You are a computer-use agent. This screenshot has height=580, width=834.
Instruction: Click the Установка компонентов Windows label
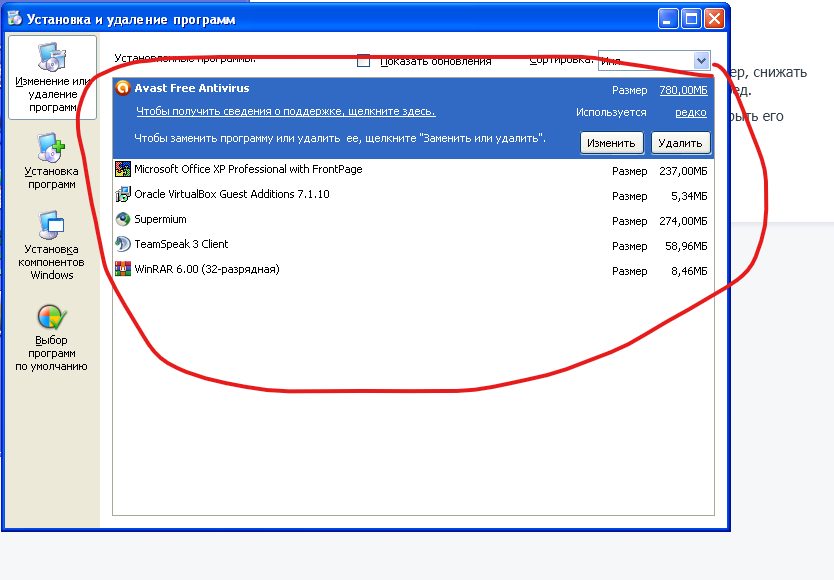pos(51,262)
